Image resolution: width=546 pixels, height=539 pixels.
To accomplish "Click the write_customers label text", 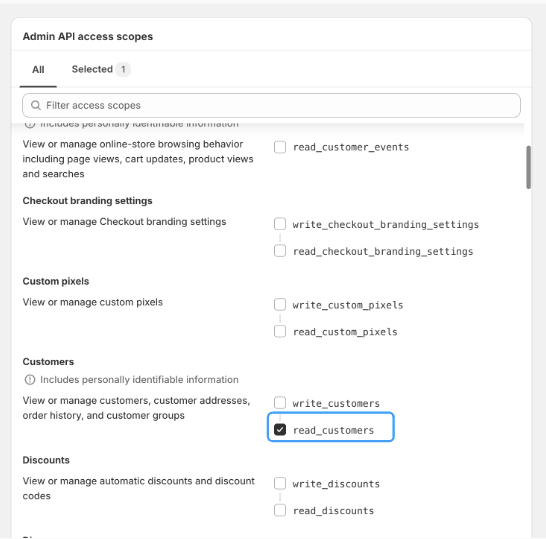I will [336, 404].
